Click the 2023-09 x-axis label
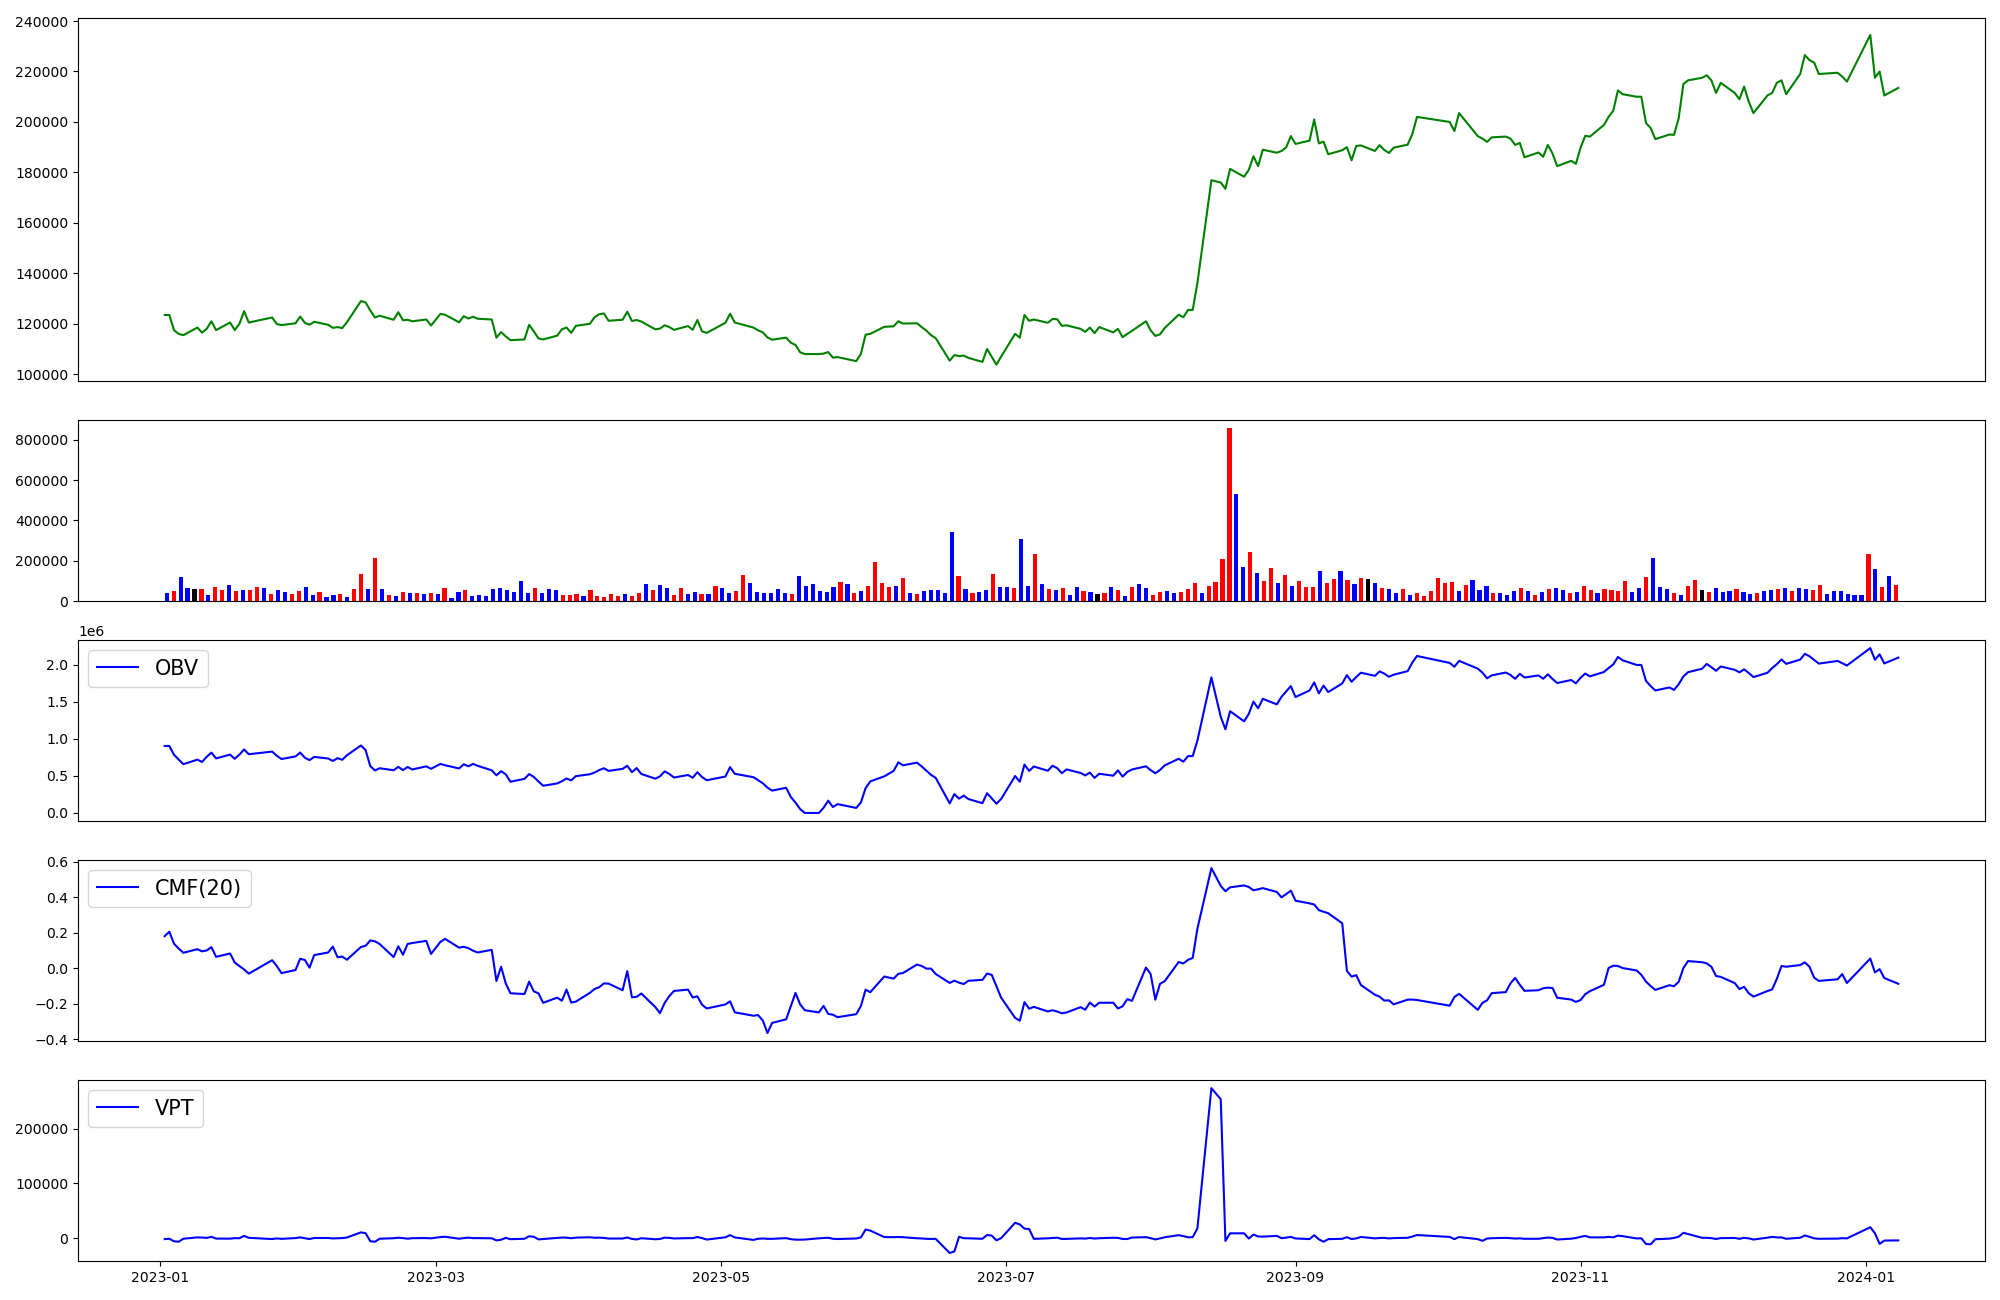The height and width of the screenshot is (1300, 2000). click(x=1296, y=1277)
